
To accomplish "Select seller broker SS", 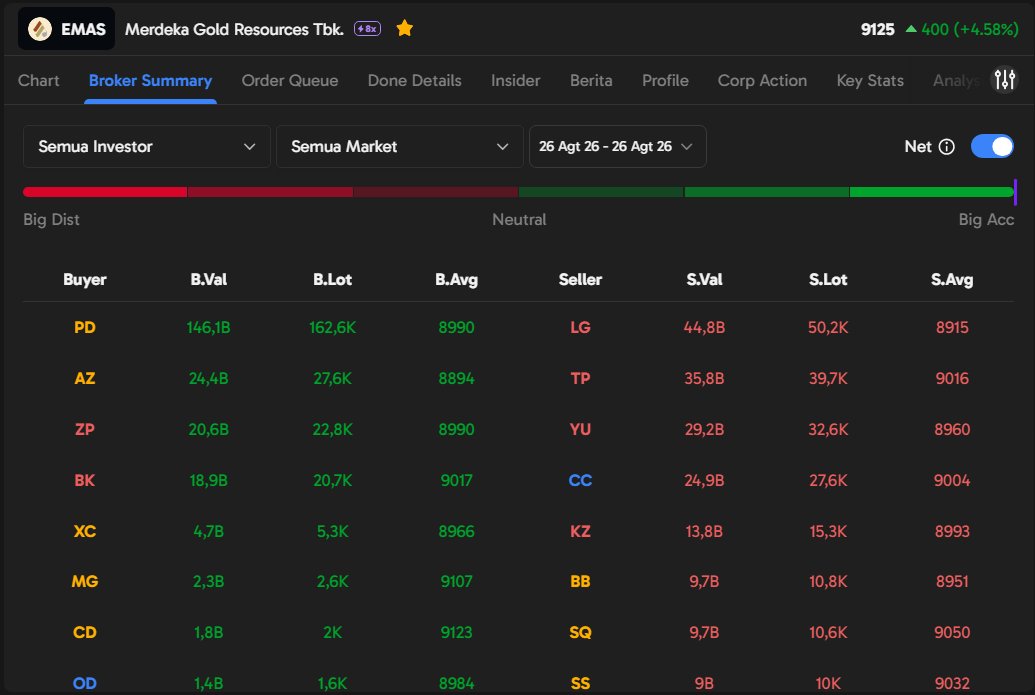I will pos(580,683).
